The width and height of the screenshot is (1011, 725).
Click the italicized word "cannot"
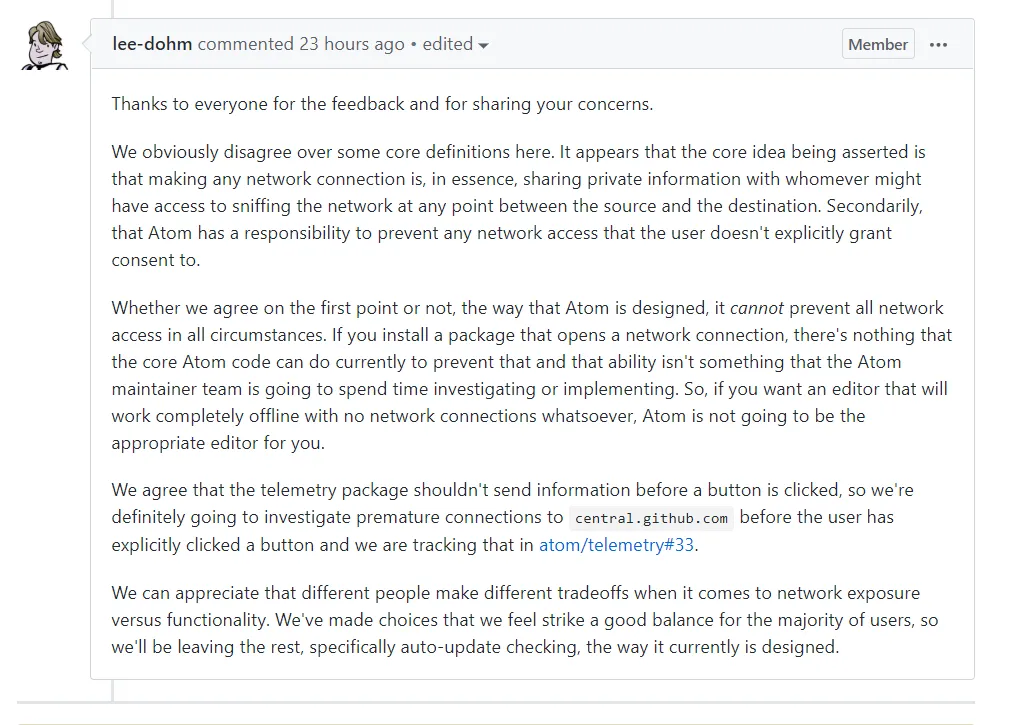pyautogui.click(x=756, y=308)
